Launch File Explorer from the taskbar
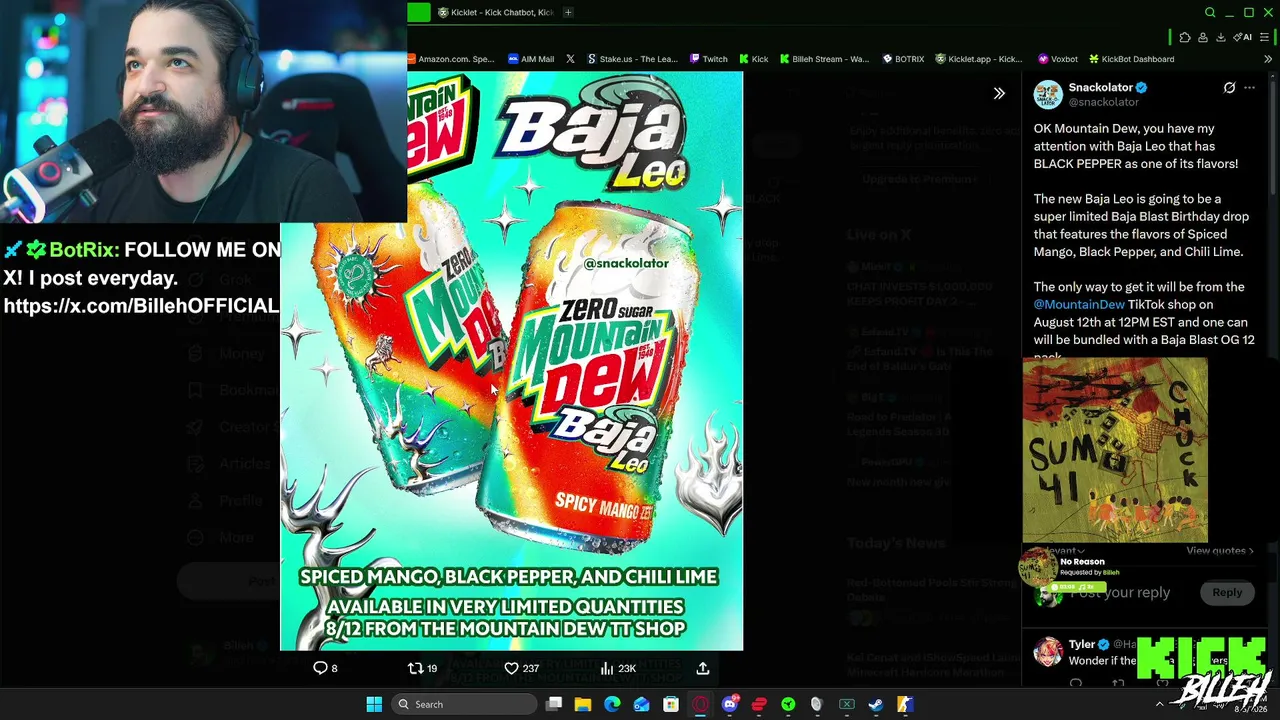The height and width of the screenshot is (720, 1280). (583, 704)
